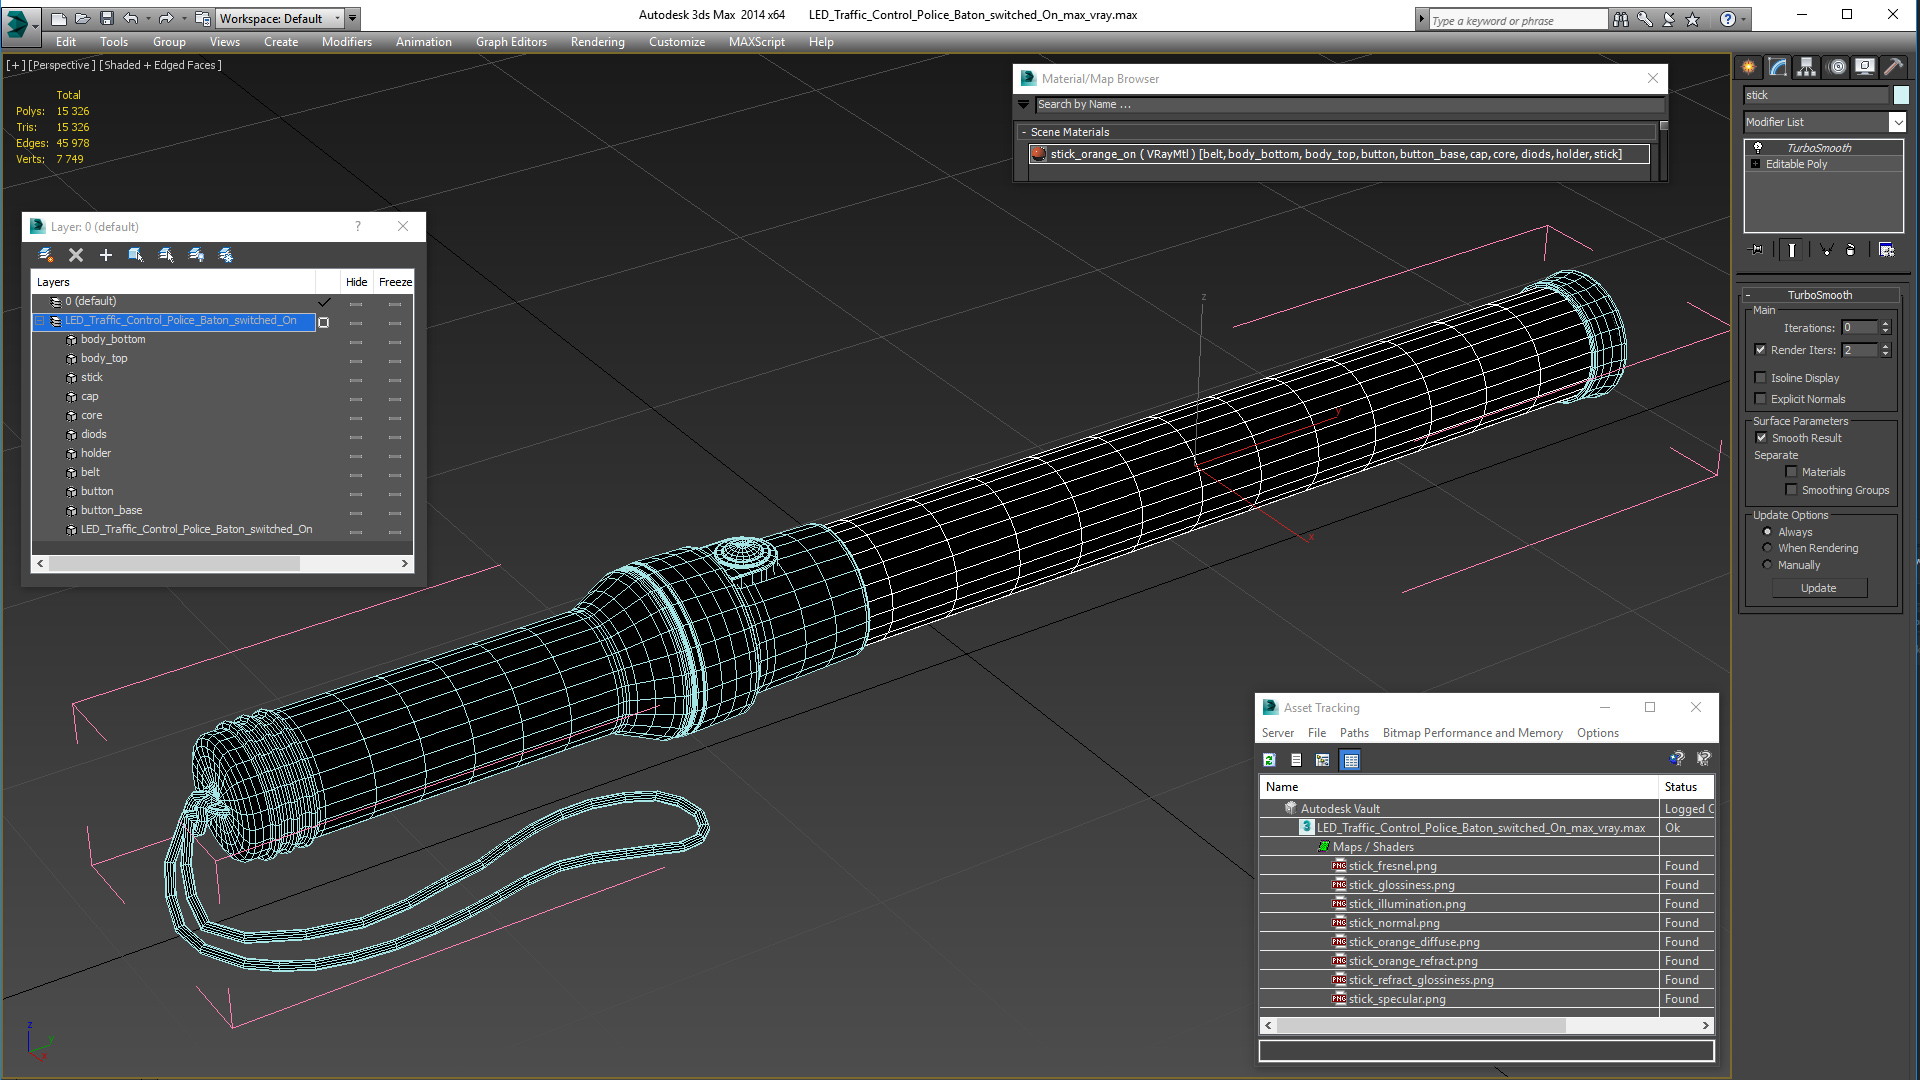The image size is (1920, 1080).
Task: Open the Paths menu in Asset Tracking
Action: click(1354, 733)
